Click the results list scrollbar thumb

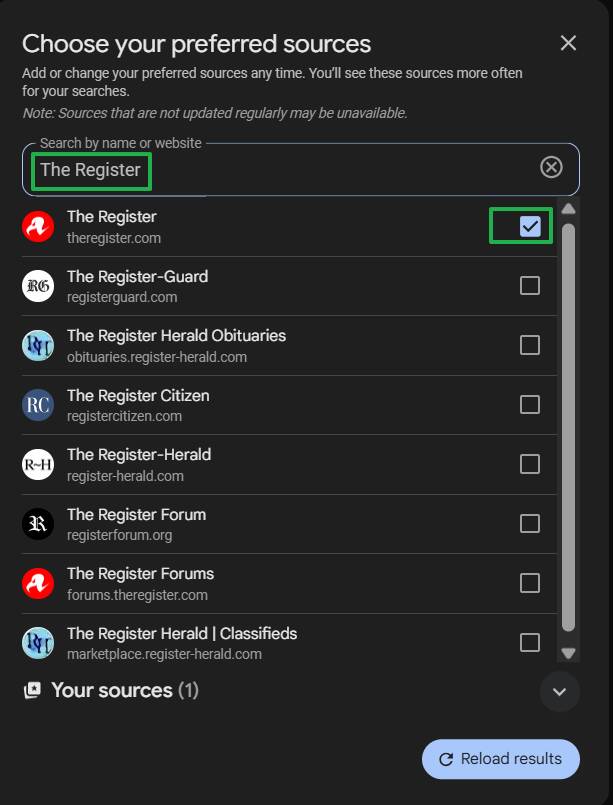tap(568, 427)
